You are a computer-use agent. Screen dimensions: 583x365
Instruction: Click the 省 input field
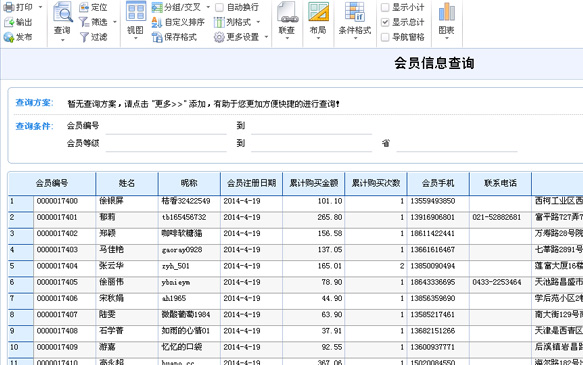(x=457, y=144)
